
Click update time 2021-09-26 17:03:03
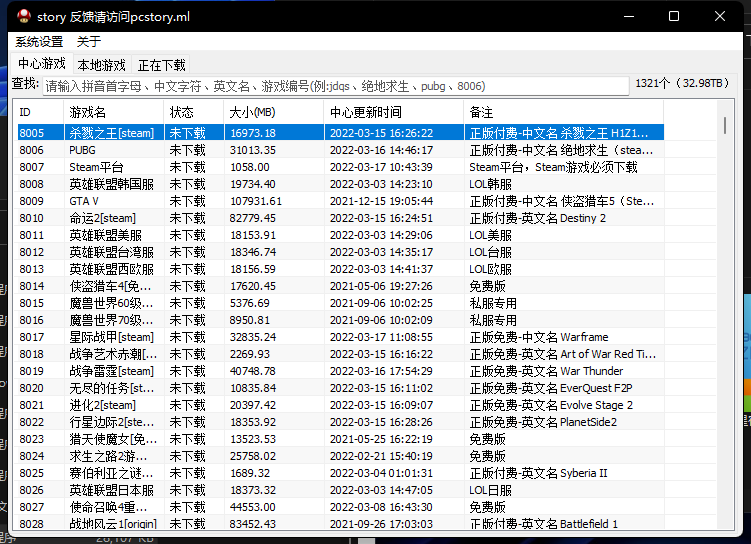tap(381, 524)
